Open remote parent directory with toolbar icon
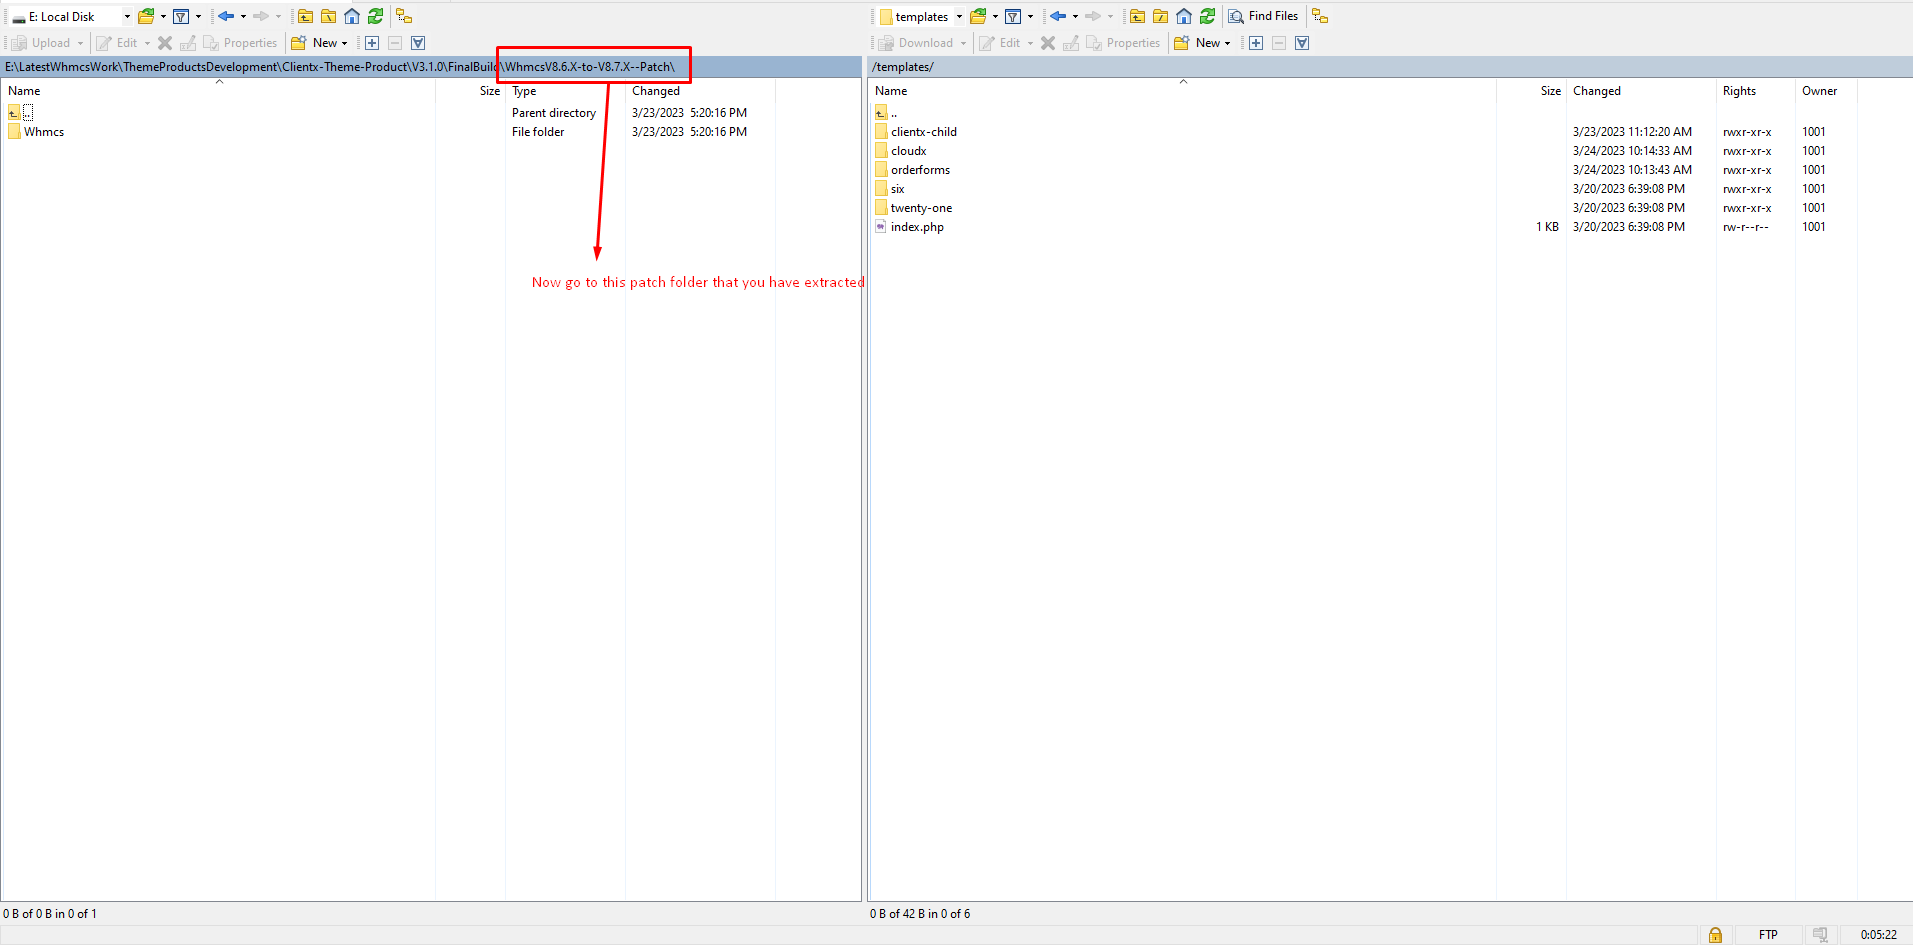Viewport: 1913px width, 945px height. tap(1137, 16)
